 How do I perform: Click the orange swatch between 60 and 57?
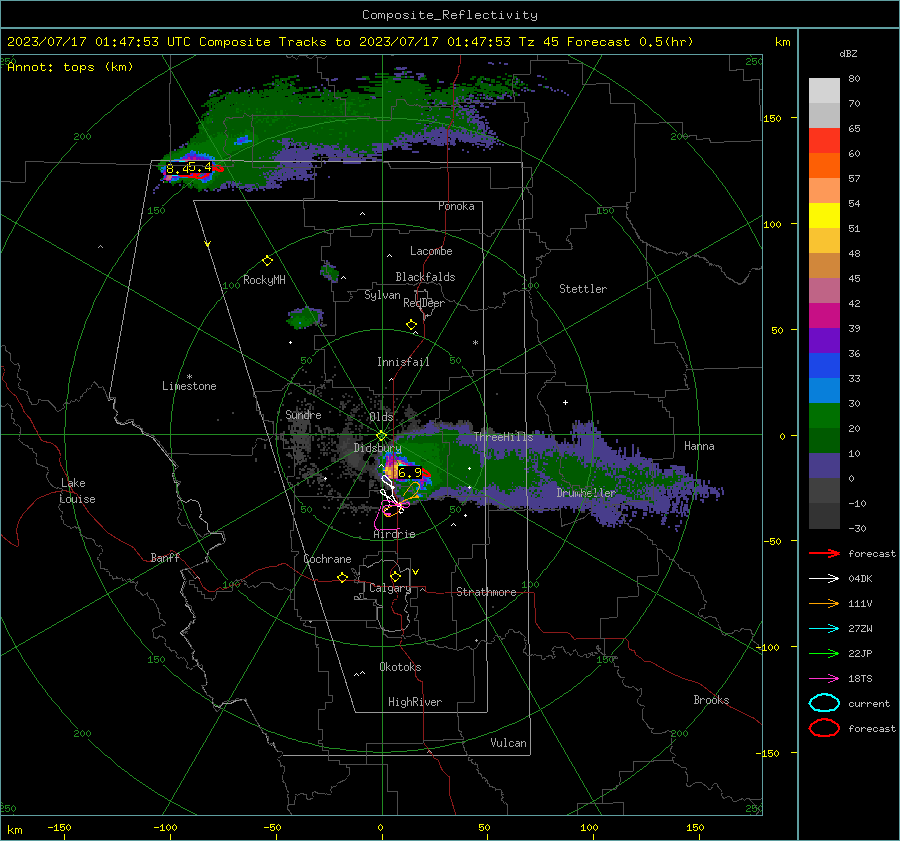[824, 165]
